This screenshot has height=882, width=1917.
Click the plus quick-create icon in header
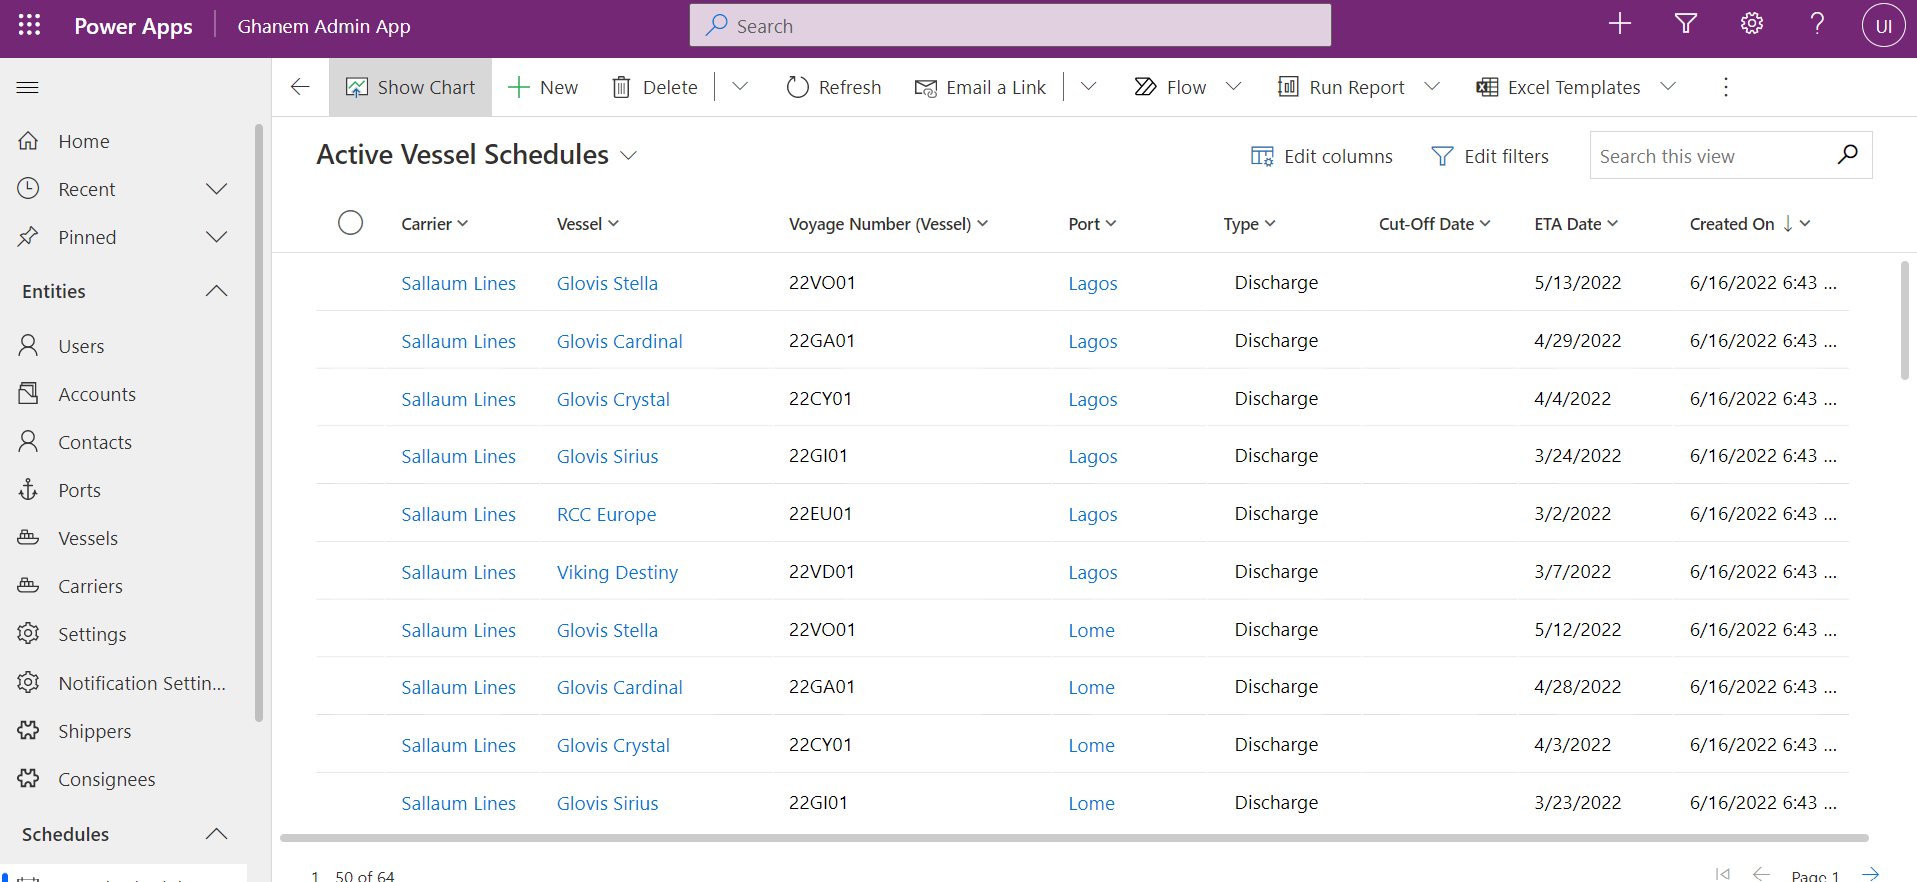[x=1620, y=23]
